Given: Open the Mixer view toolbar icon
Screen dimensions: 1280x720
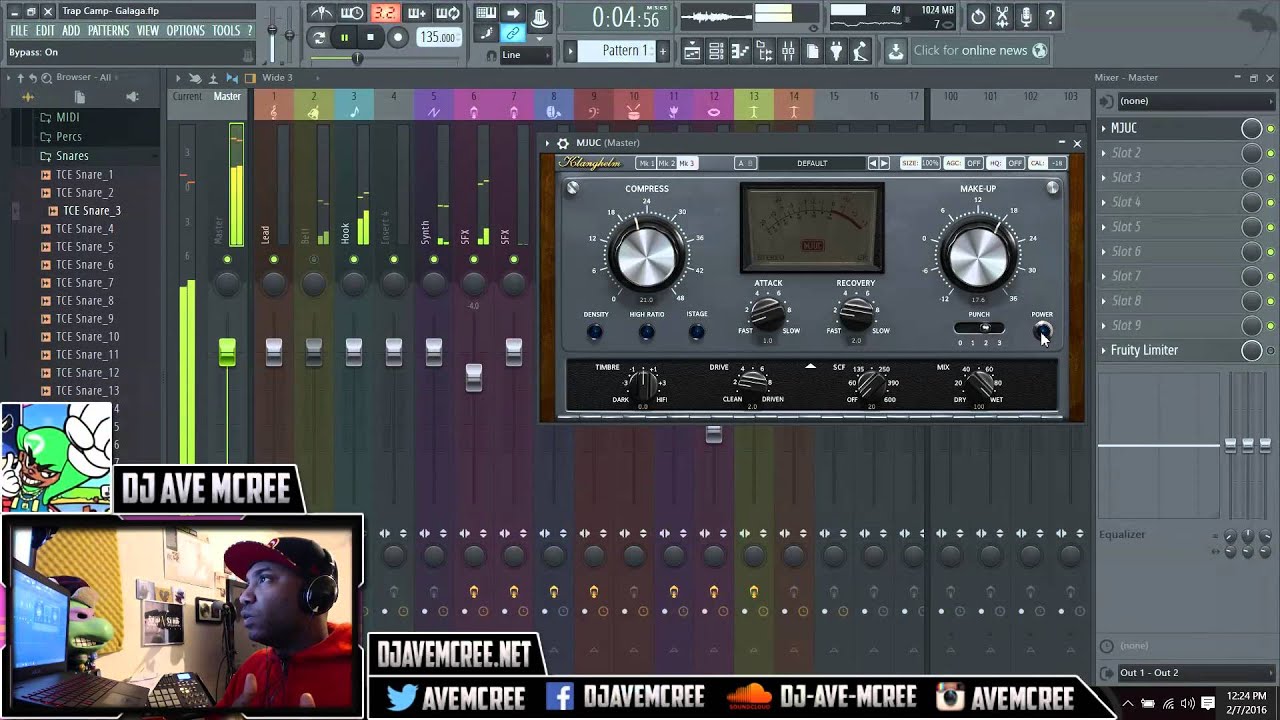Looking at the screenshot, I should (788, 51).
